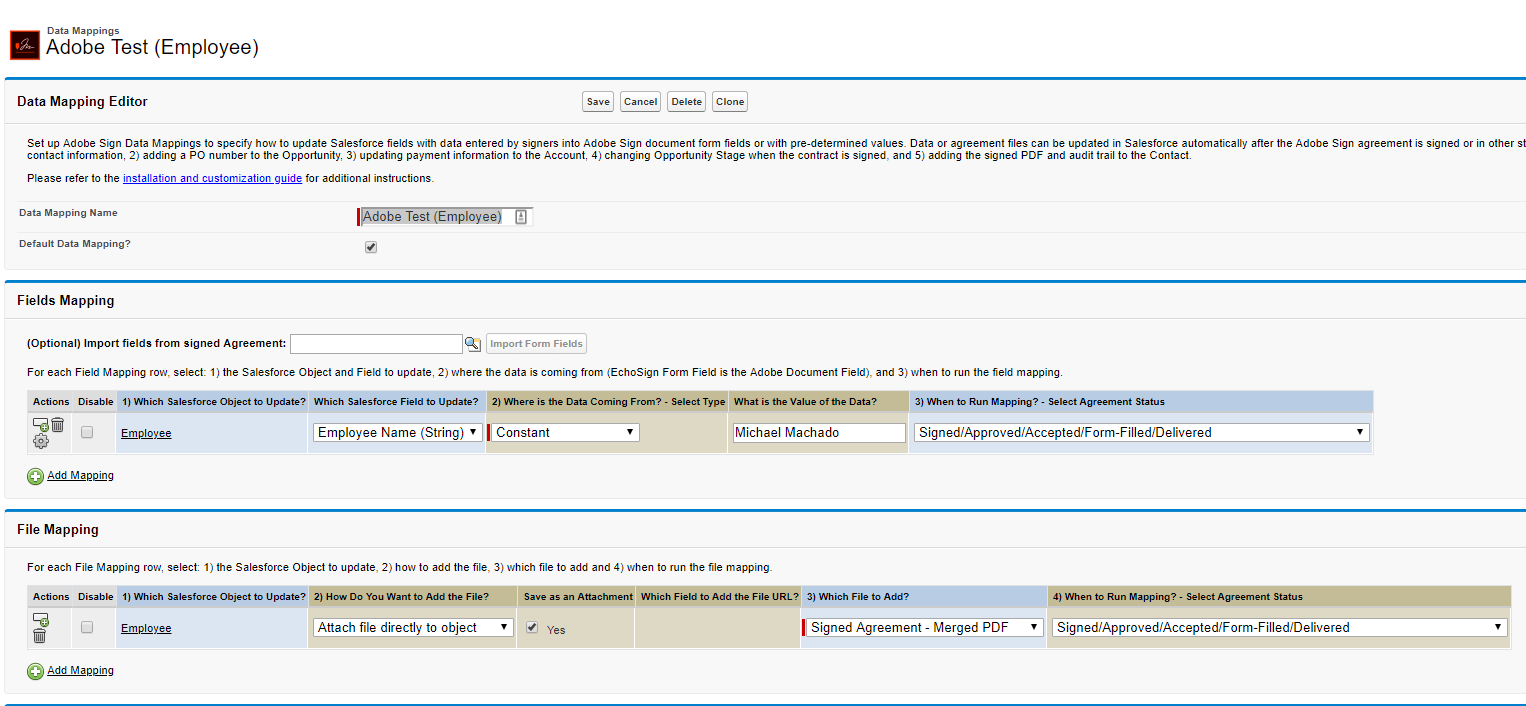Open the gear settings icon in Fields Mapping row
1526x706 pixels.
41,441
